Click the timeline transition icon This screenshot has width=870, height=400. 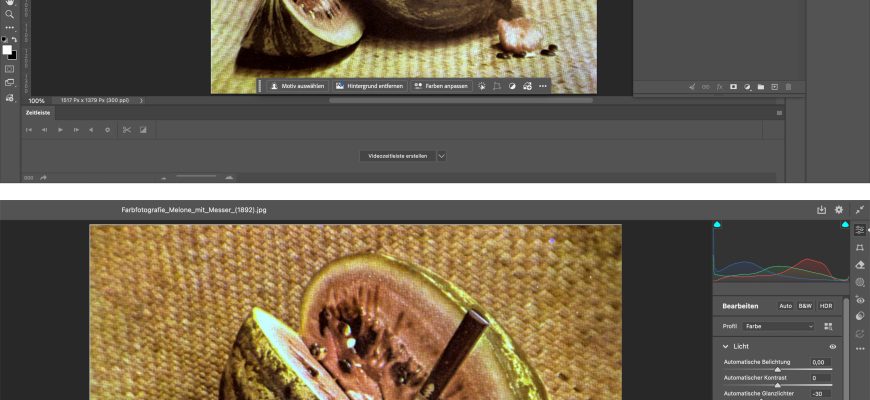click(143, 130)
